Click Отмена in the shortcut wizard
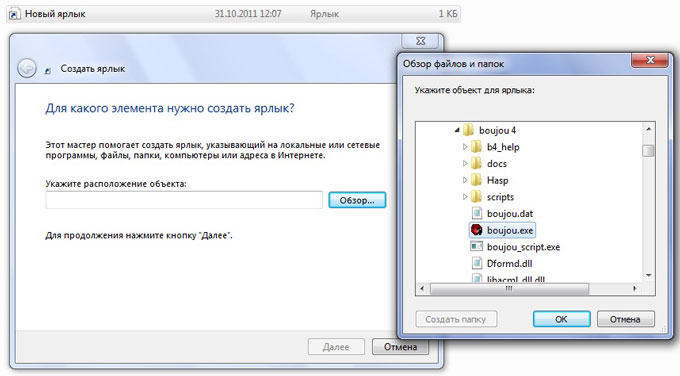Viewport: 680px width, 376px height. coord(400,347)
